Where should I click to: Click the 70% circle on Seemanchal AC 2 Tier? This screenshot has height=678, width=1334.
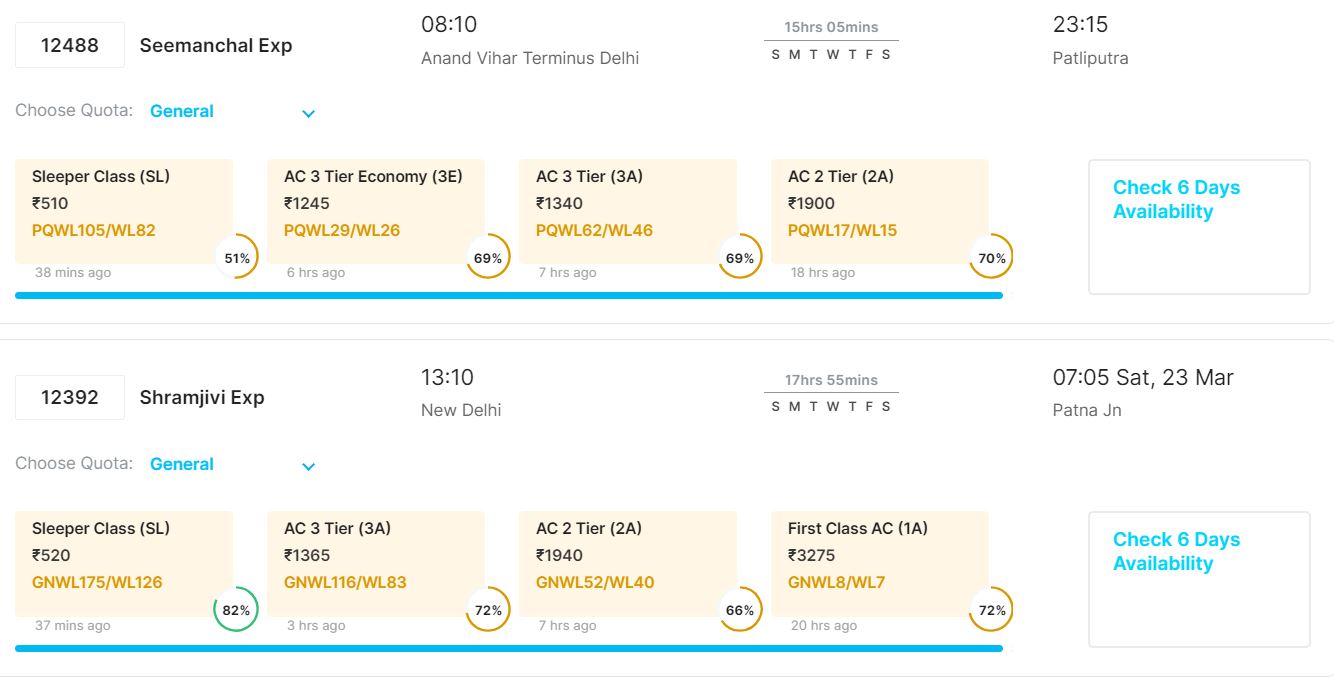tap(992, 258)
